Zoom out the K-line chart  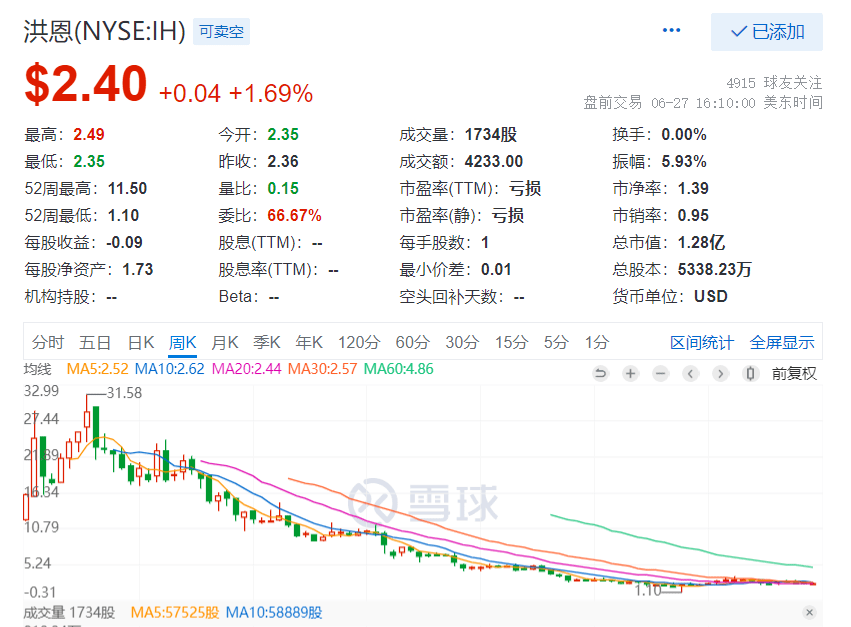(x=661, y=374)
